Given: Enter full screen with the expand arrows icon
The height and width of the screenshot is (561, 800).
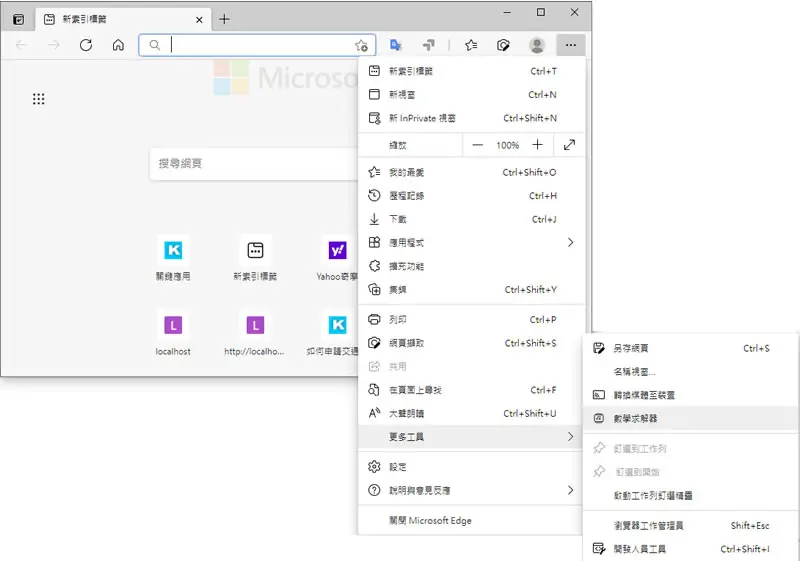Looking at the screenshot, I should [x=569, y=145].
